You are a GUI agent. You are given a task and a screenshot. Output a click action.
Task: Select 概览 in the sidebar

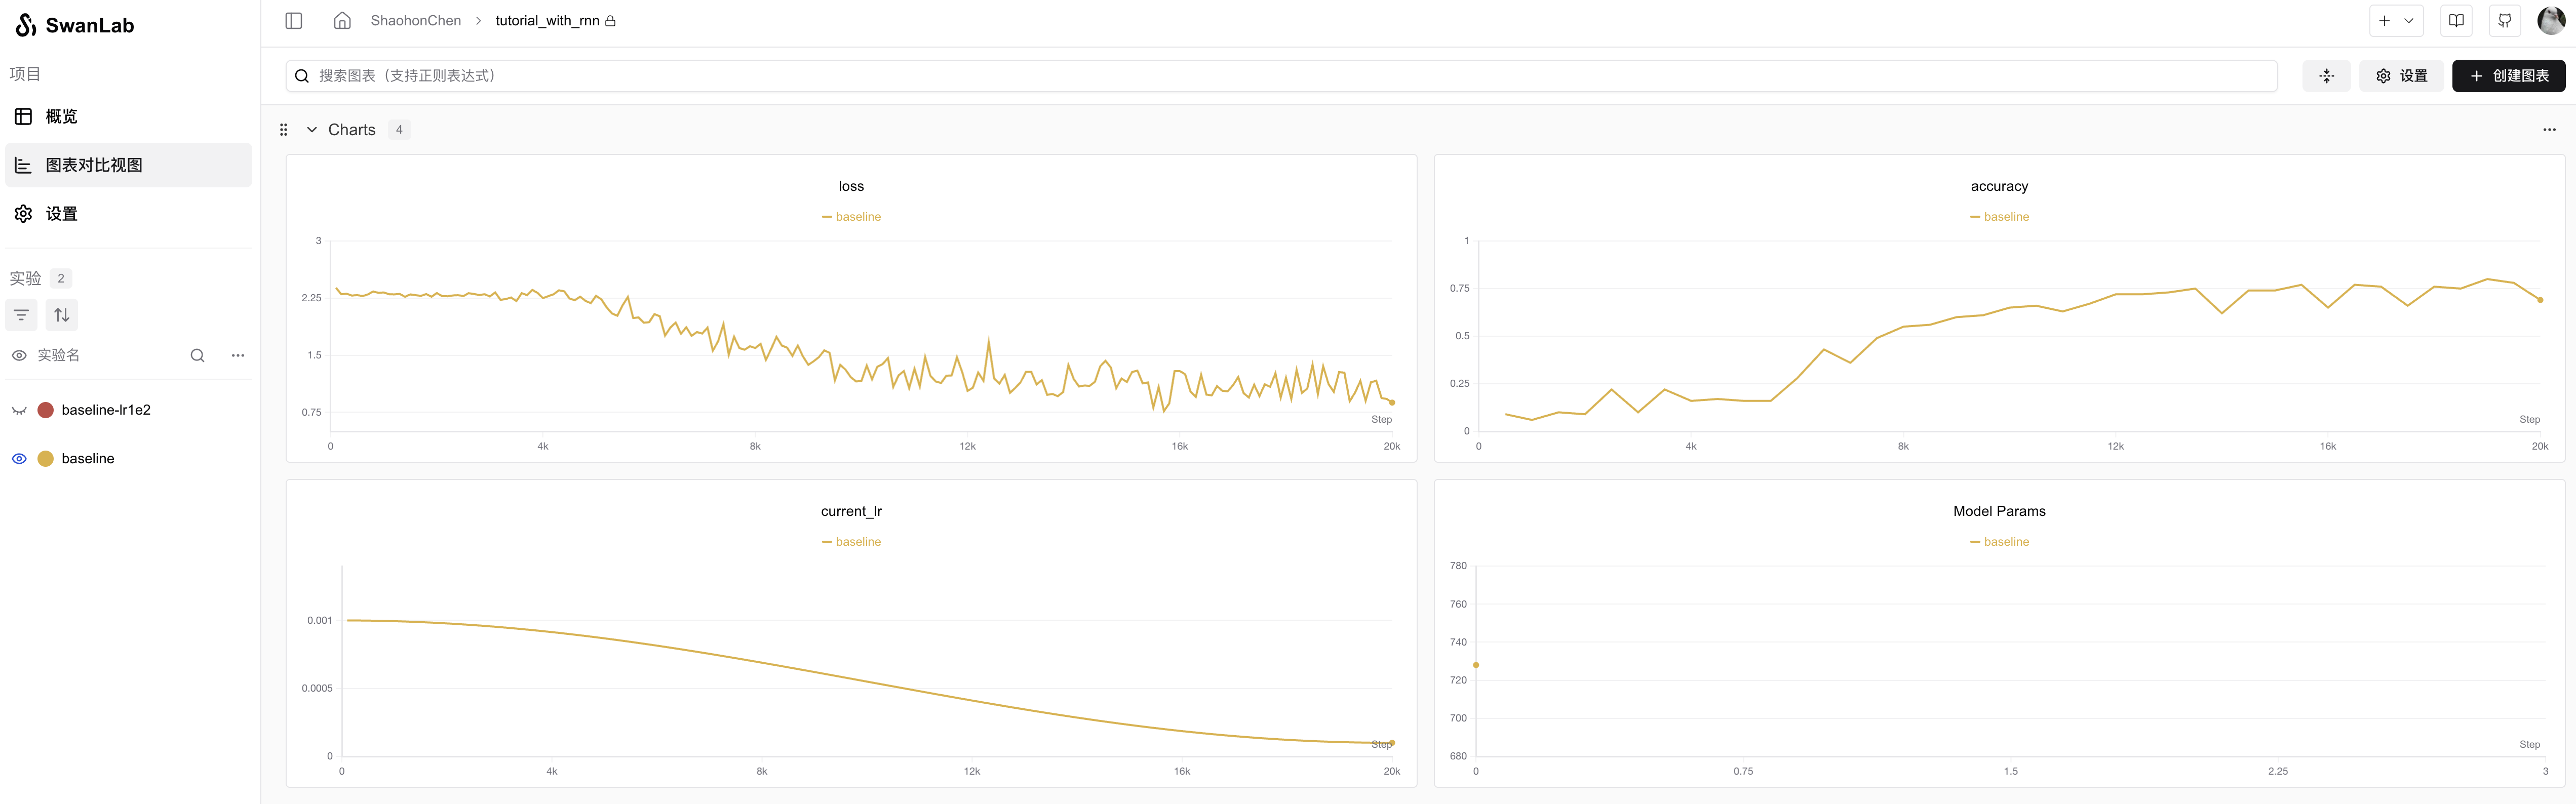coord(61,117)
